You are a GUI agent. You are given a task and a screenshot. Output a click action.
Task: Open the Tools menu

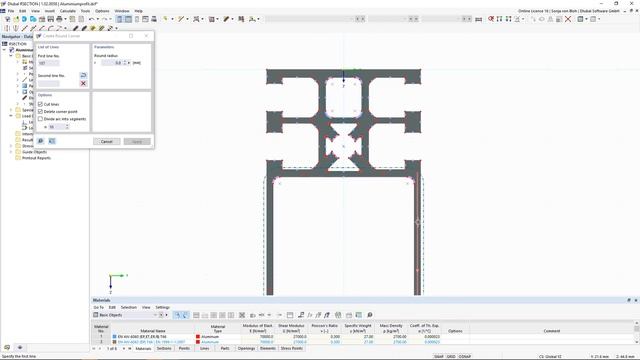point(85,11)
